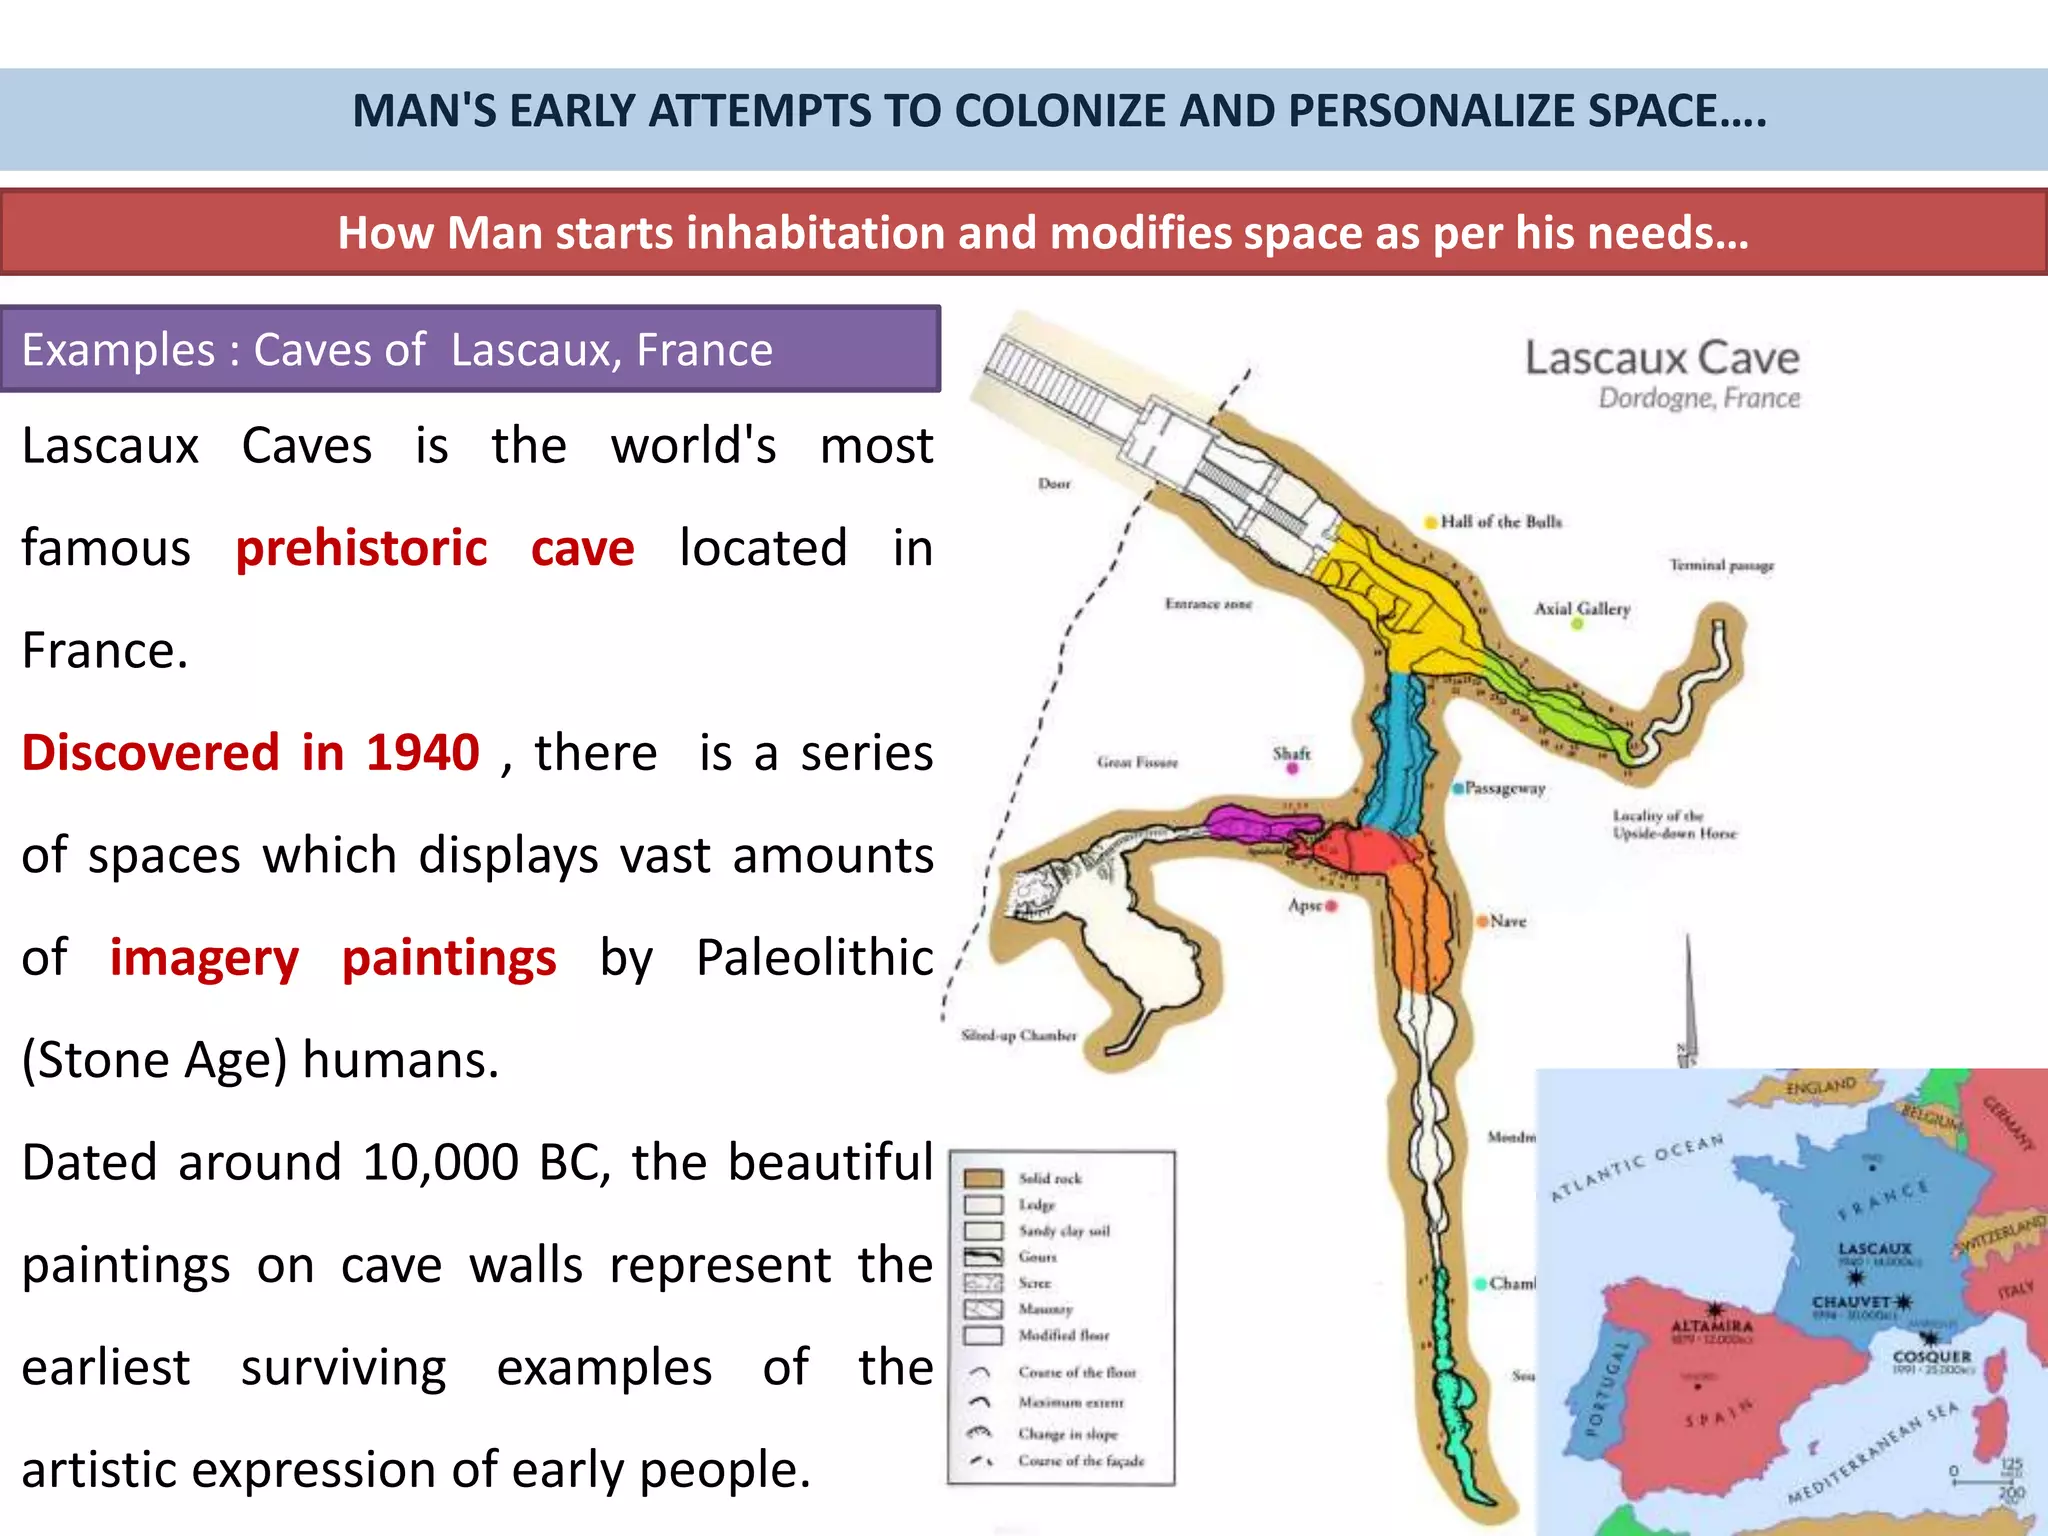Screen dimensions: 2048x1536
Task: Click the orange dot next to Nave
Action: pos(1483,921)
